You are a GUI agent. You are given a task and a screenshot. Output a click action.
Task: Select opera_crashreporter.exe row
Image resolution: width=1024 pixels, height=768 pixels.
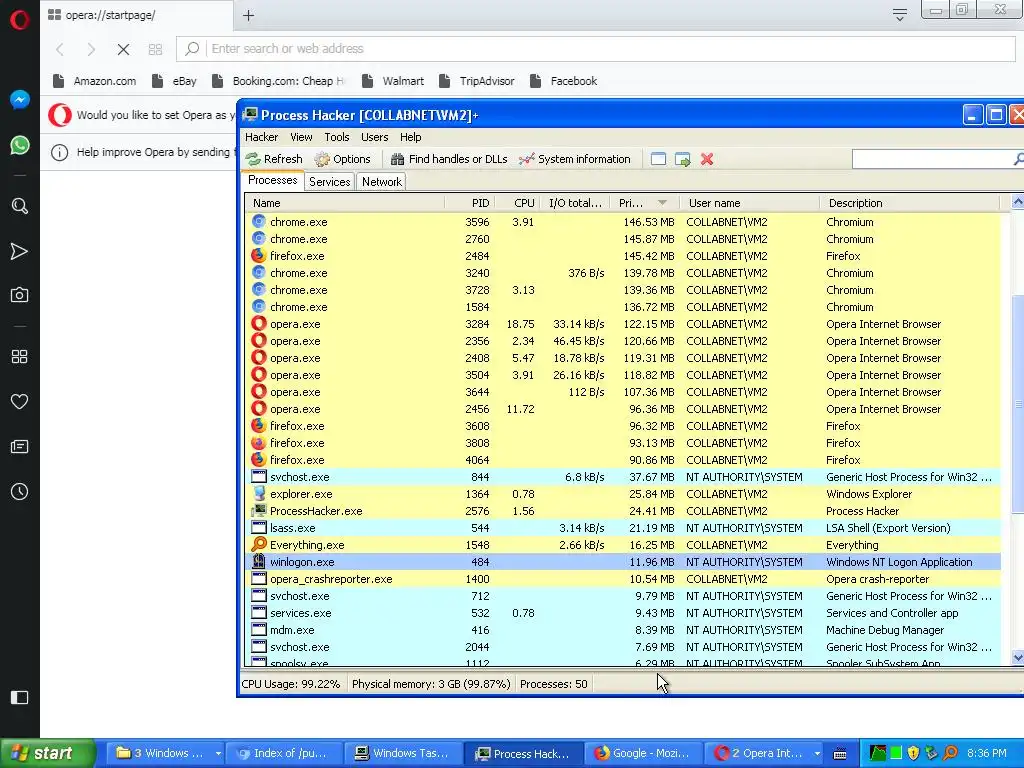[623, 579]
